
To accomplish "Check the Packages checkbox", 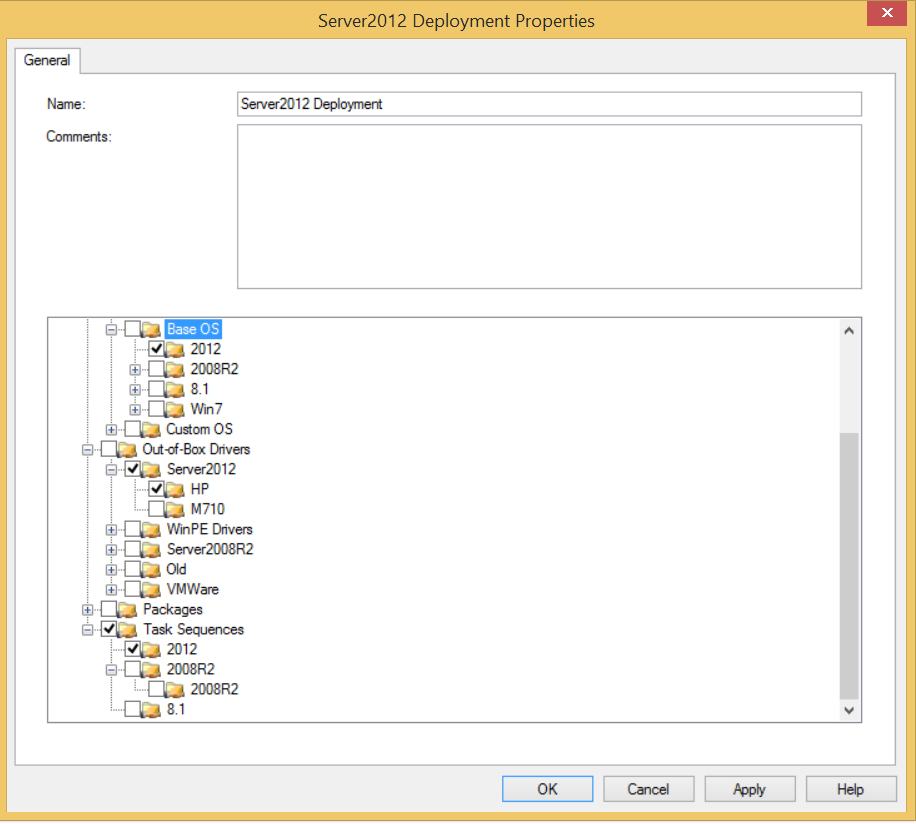I will pyautogui.click(x=109, y=609).
